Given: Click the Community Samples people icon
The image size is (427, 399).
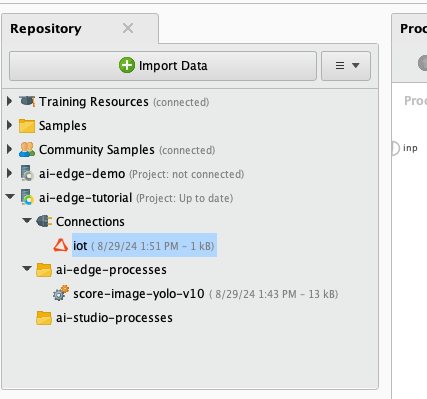Looking at the screenshot, I should (27, 150).
